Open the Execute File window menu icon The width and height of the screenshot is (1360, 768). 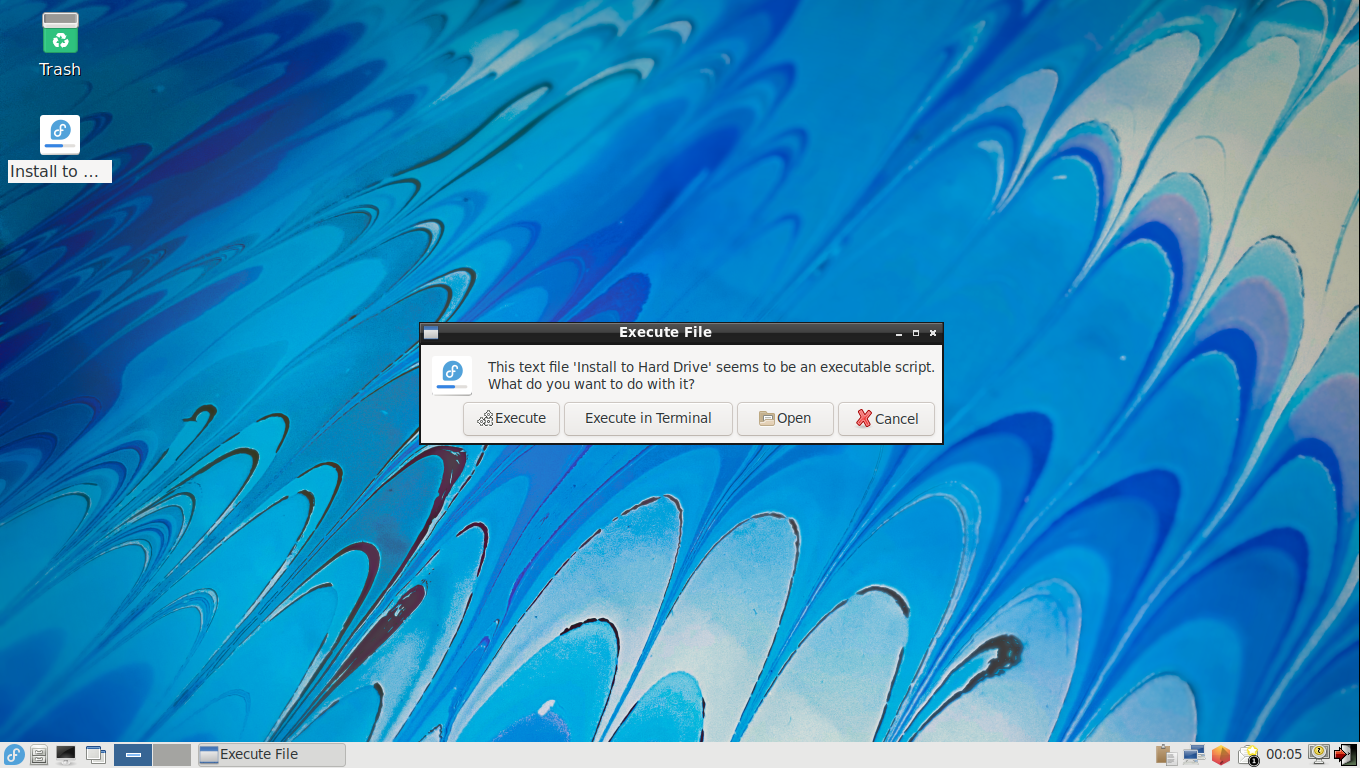(431, 333)
